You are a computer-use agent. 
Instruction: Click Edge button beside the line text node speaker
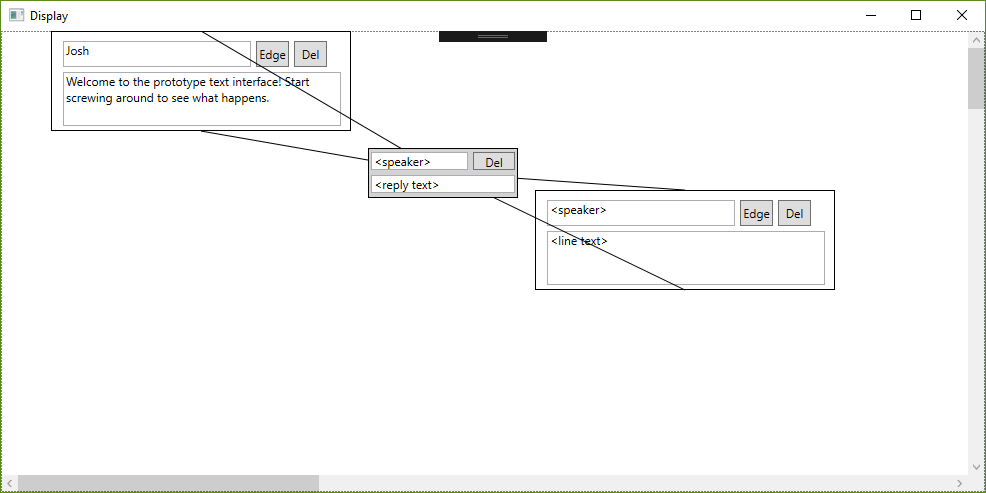point(756,213)
